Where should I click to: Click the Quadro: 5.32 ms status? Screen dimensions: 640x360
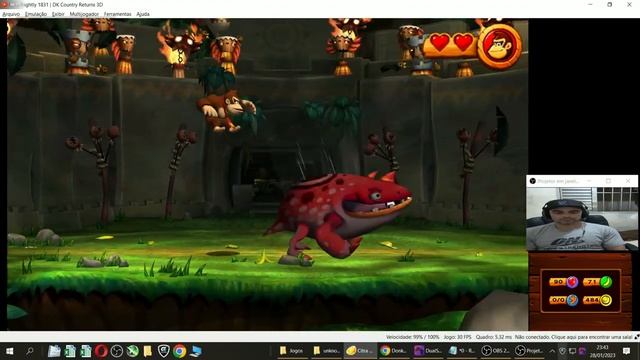[493, 337]
